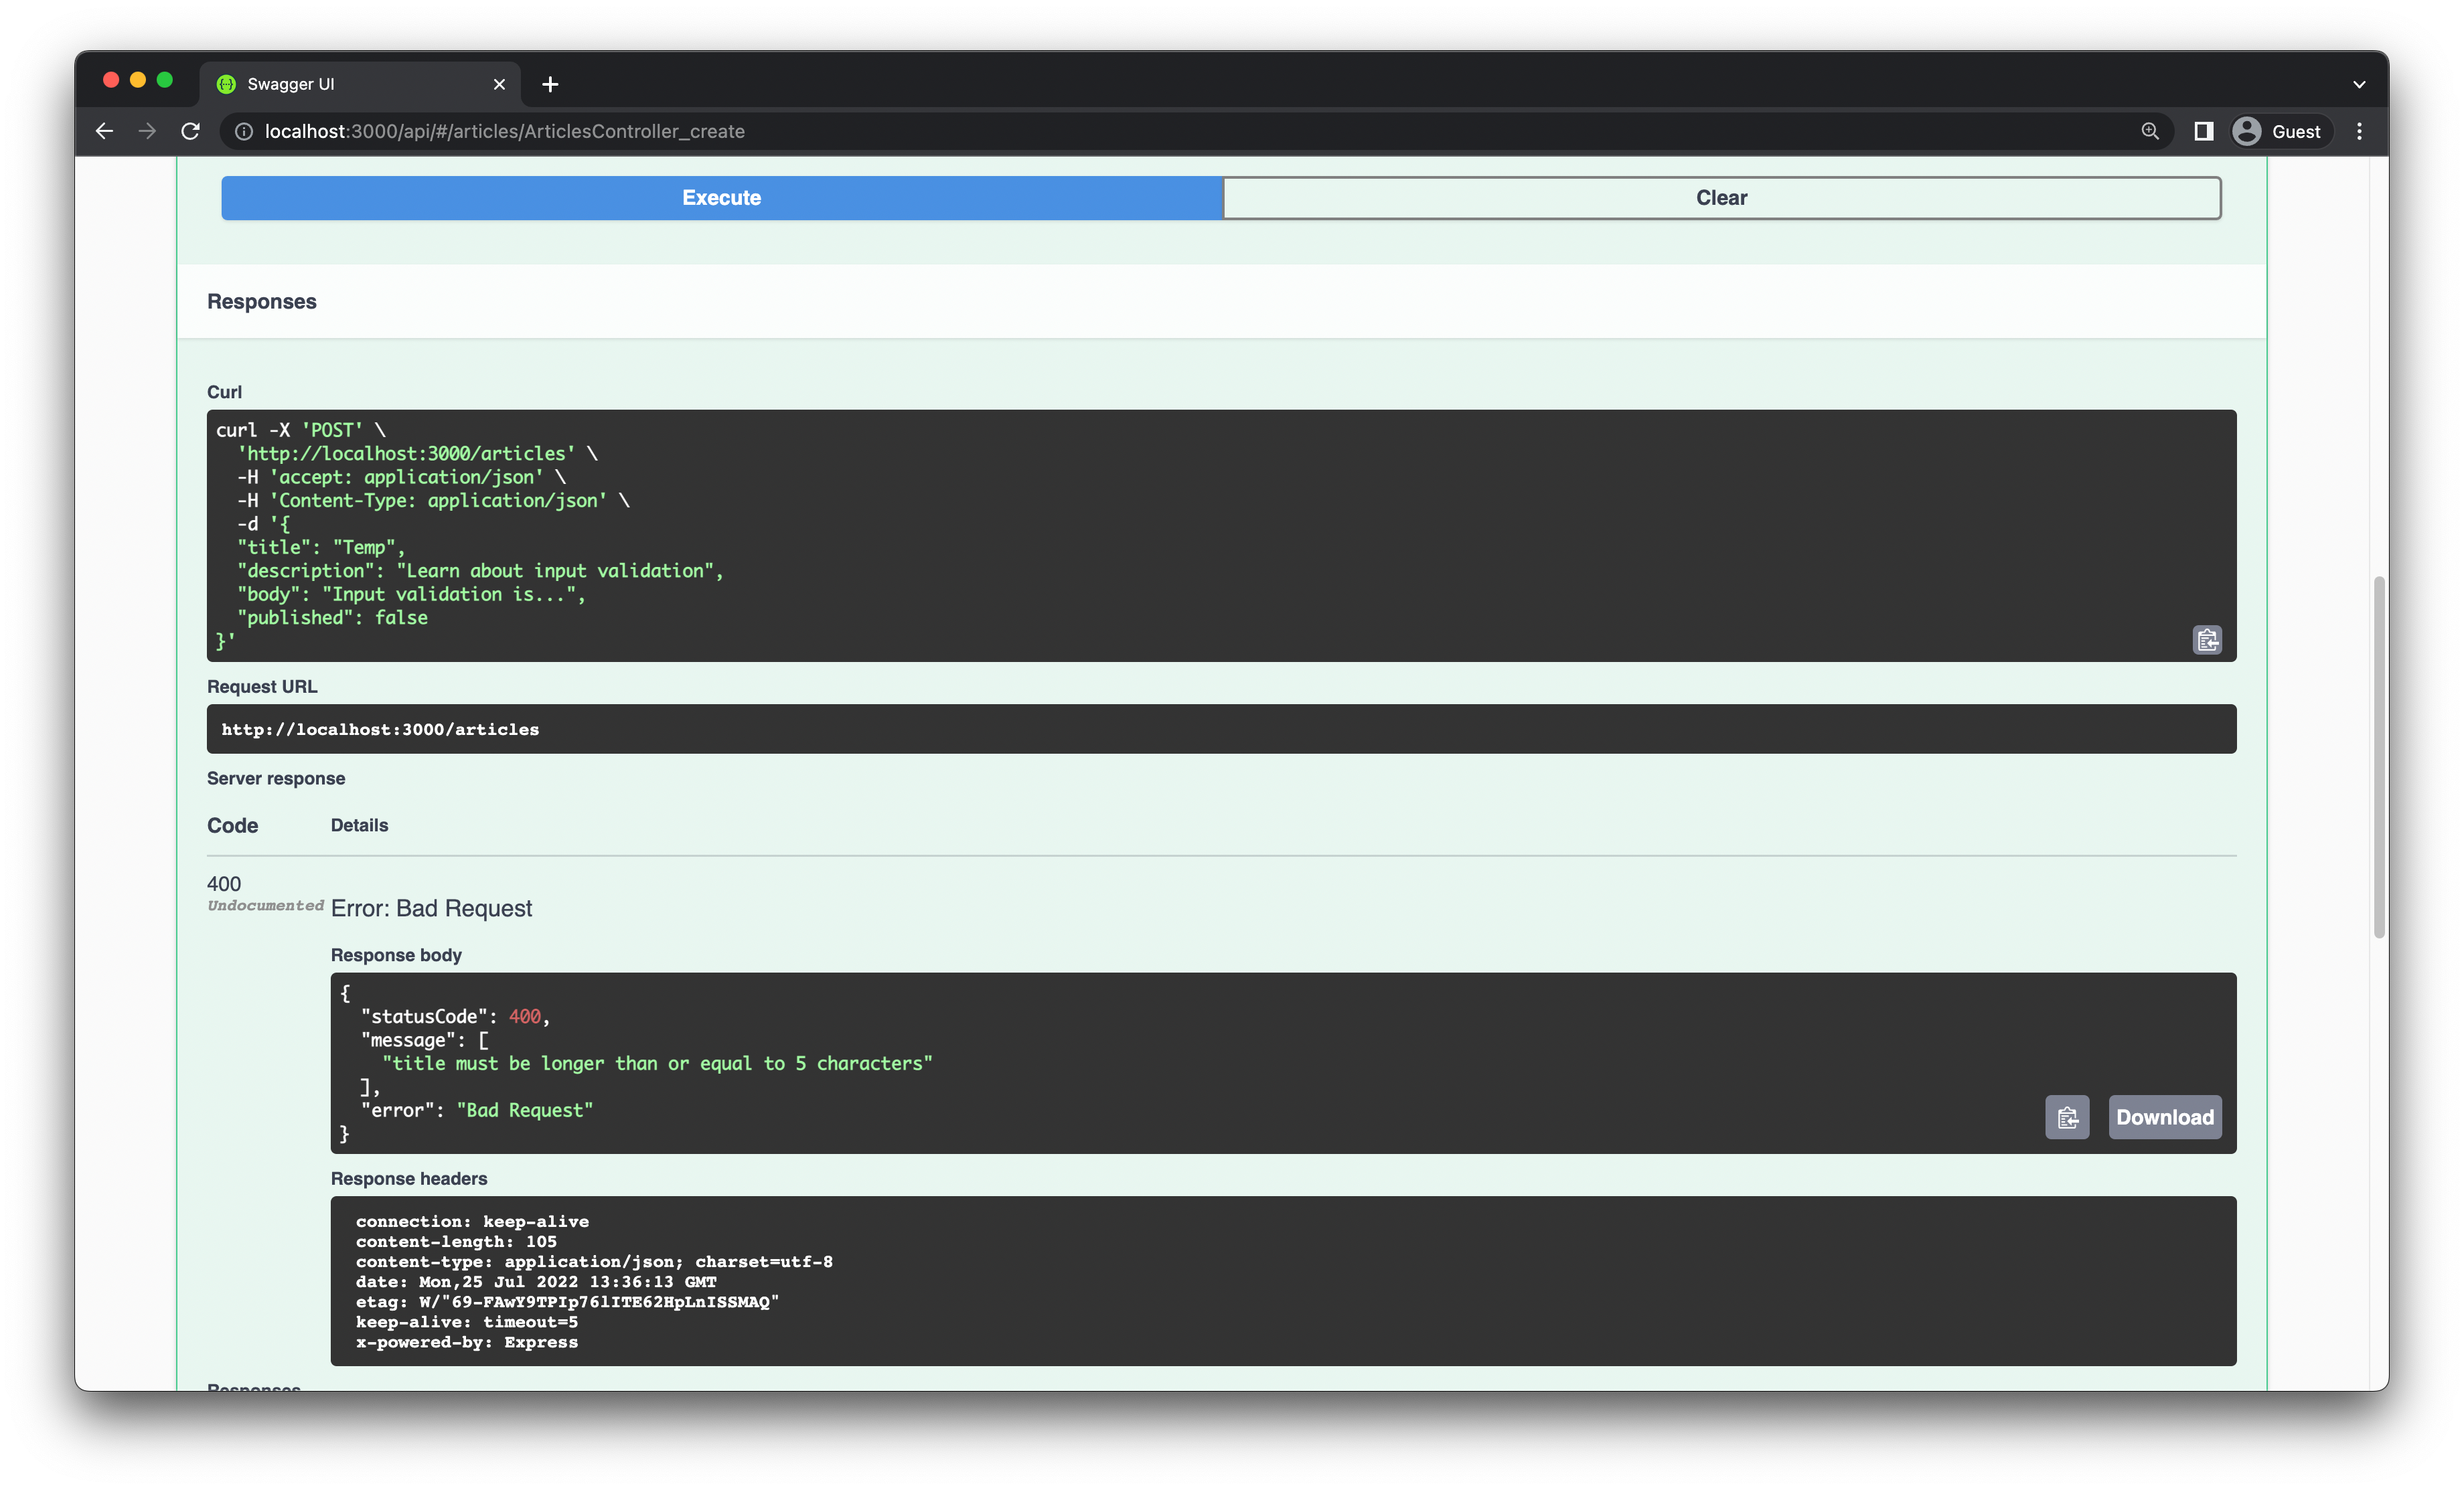
Task: Click the Responses section header to collapse
Action: click(260, 301)
